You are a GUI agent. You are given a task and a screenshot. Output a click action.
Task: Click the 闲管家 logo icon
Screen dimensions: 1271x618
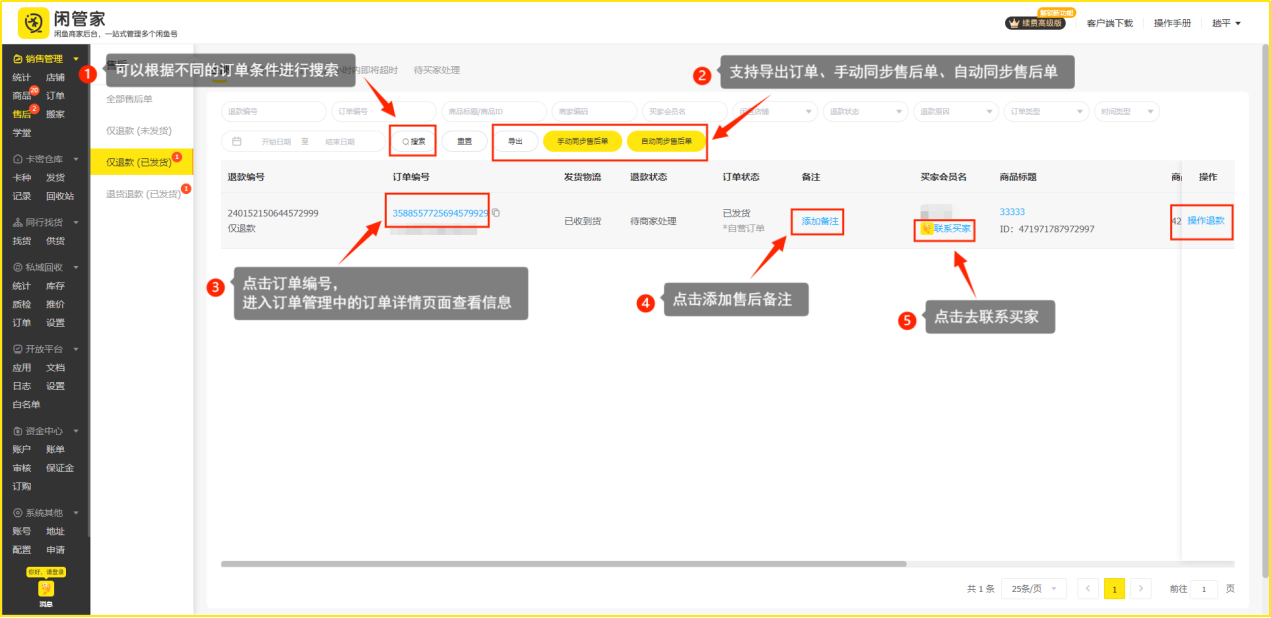(34, 22)
